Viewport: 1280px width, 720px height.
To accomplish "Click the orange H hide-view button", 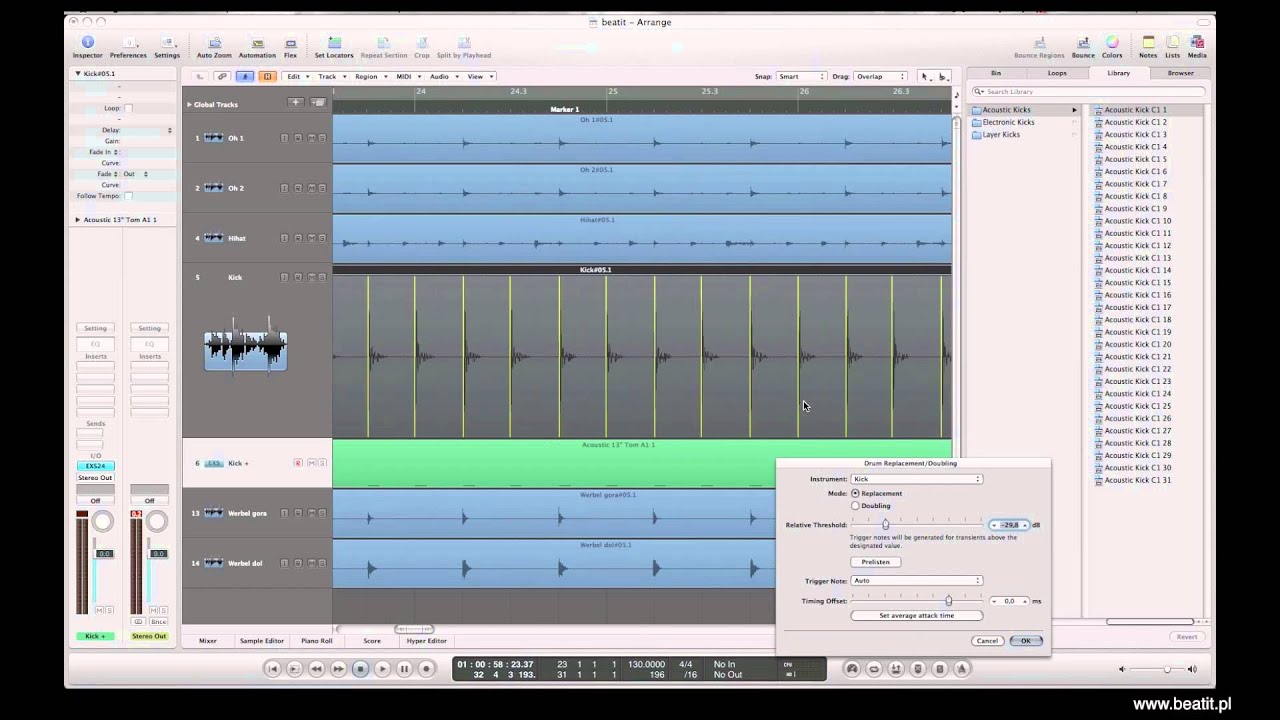I will [x=267, y=76].
